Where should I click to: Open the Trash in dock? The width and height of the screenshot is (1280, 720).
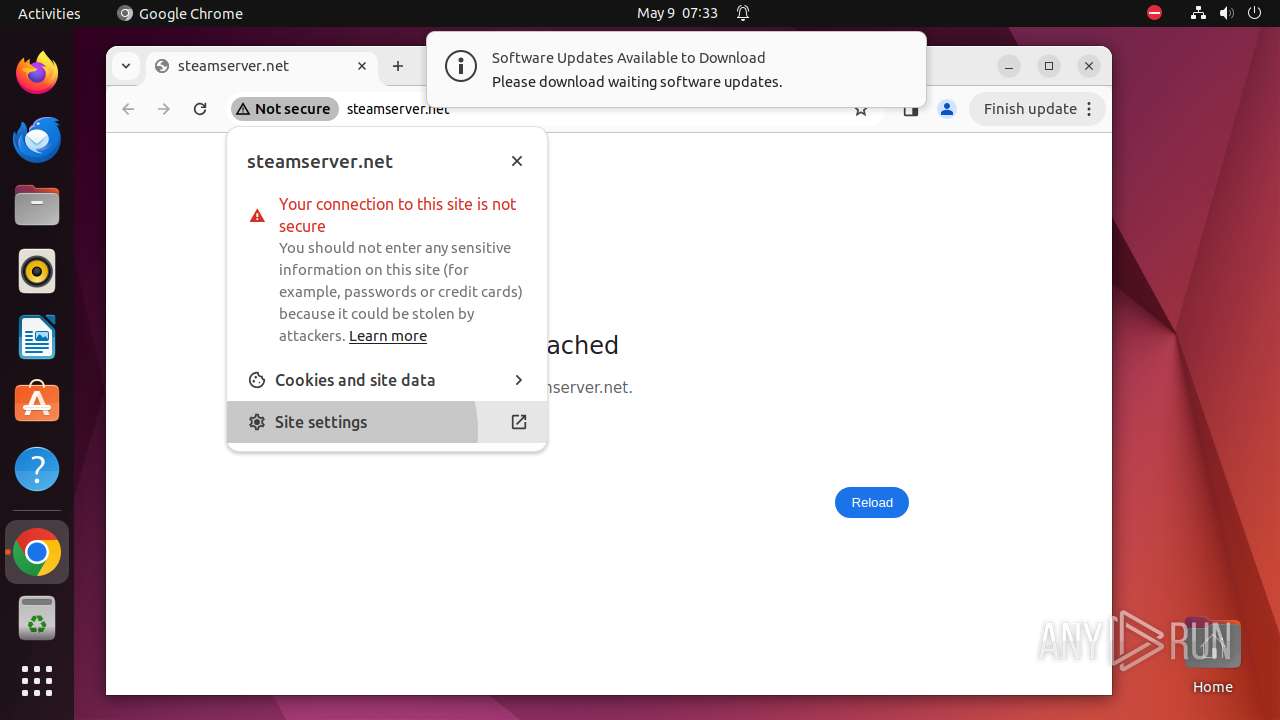pos(37,618)
